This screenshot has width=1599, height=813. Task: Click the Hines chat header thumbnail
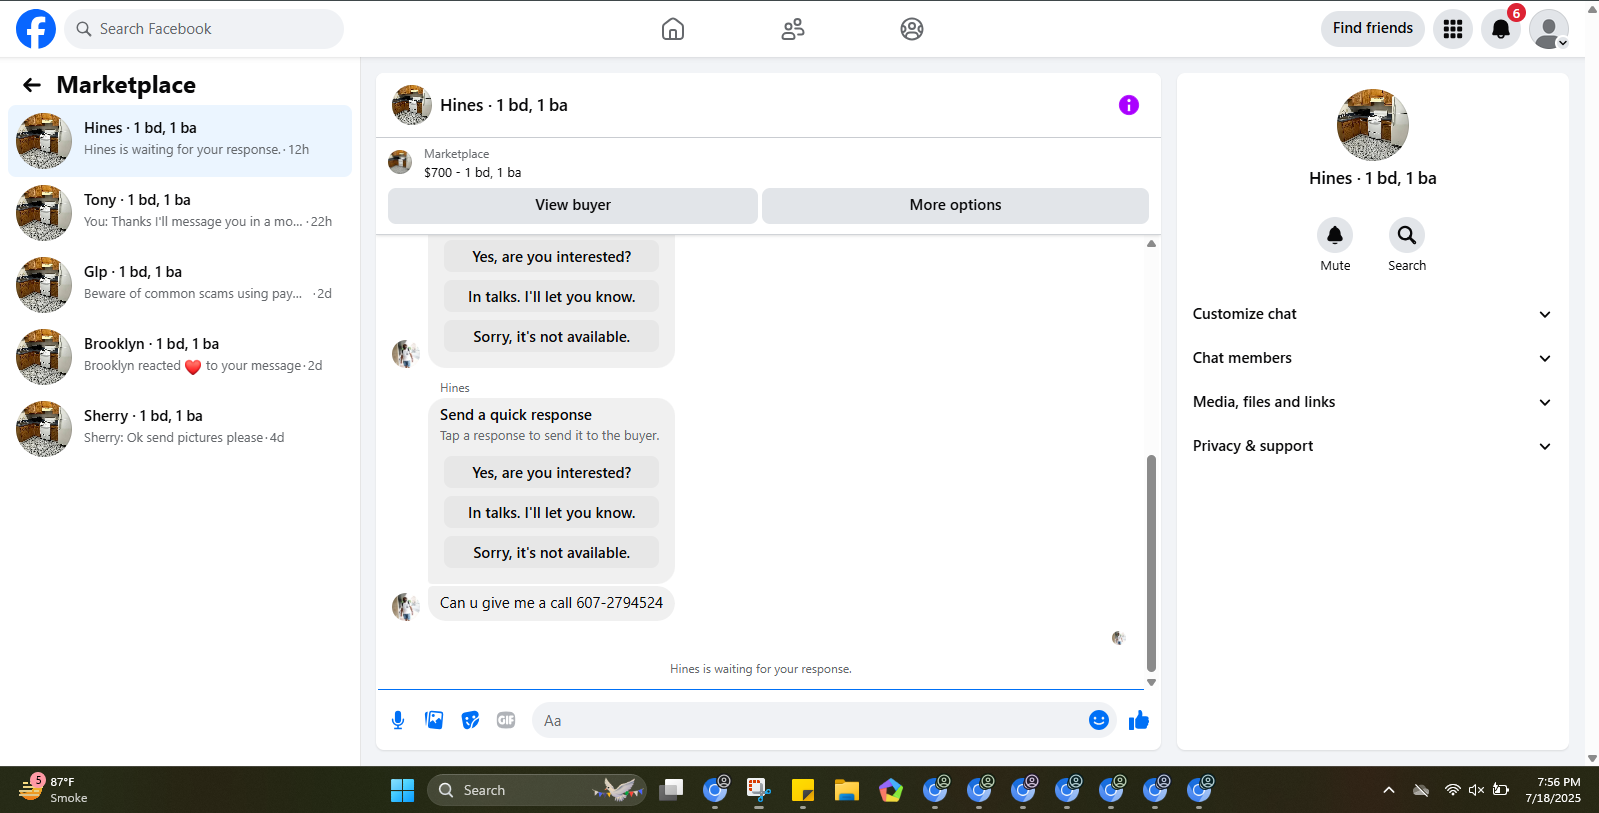click(x=411, y=105)
